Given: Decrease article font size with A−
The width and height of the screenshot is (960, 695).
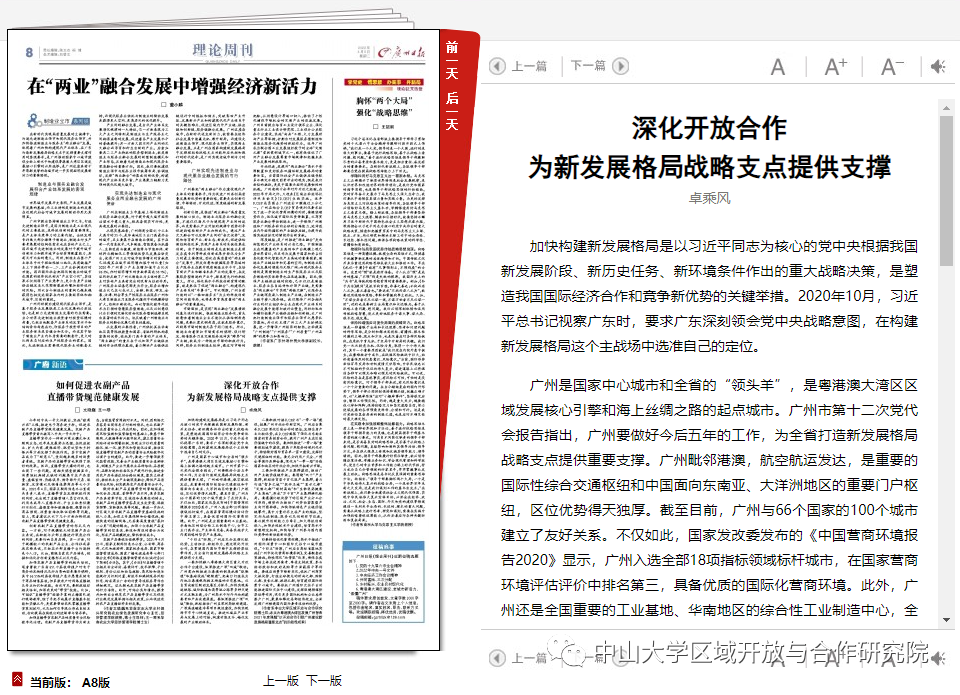Looking at the screenshot, I should click(x=893, y=67).
